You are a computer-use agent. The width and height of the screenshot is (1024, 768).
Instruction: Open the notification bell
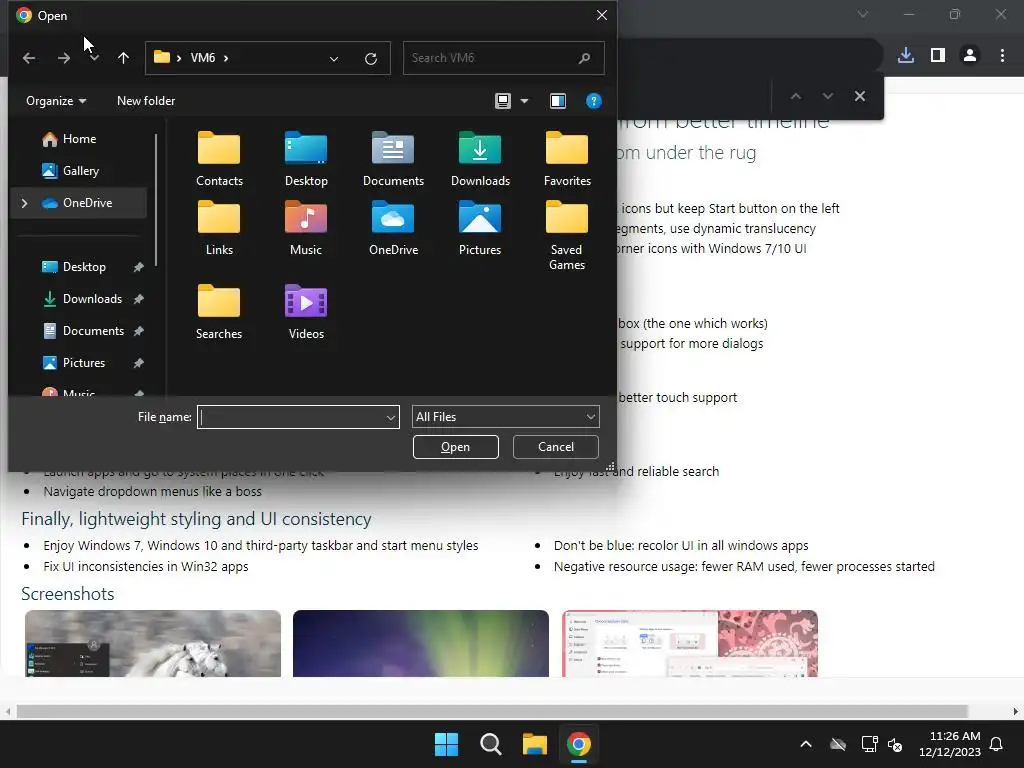(996, 744)
